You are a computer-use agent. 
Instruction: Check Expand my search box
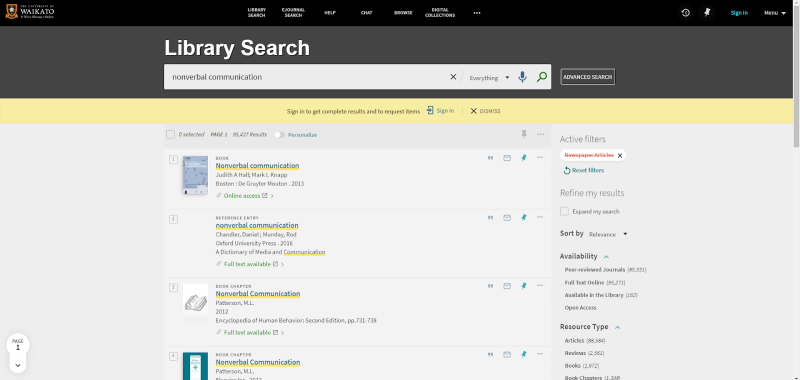click(564, 211)
